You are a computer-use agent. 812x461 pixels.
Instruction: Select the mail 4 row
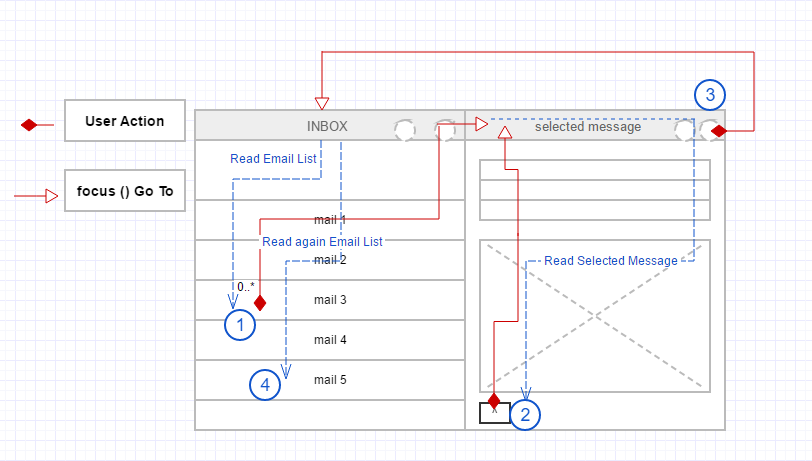tap(330, 340)
